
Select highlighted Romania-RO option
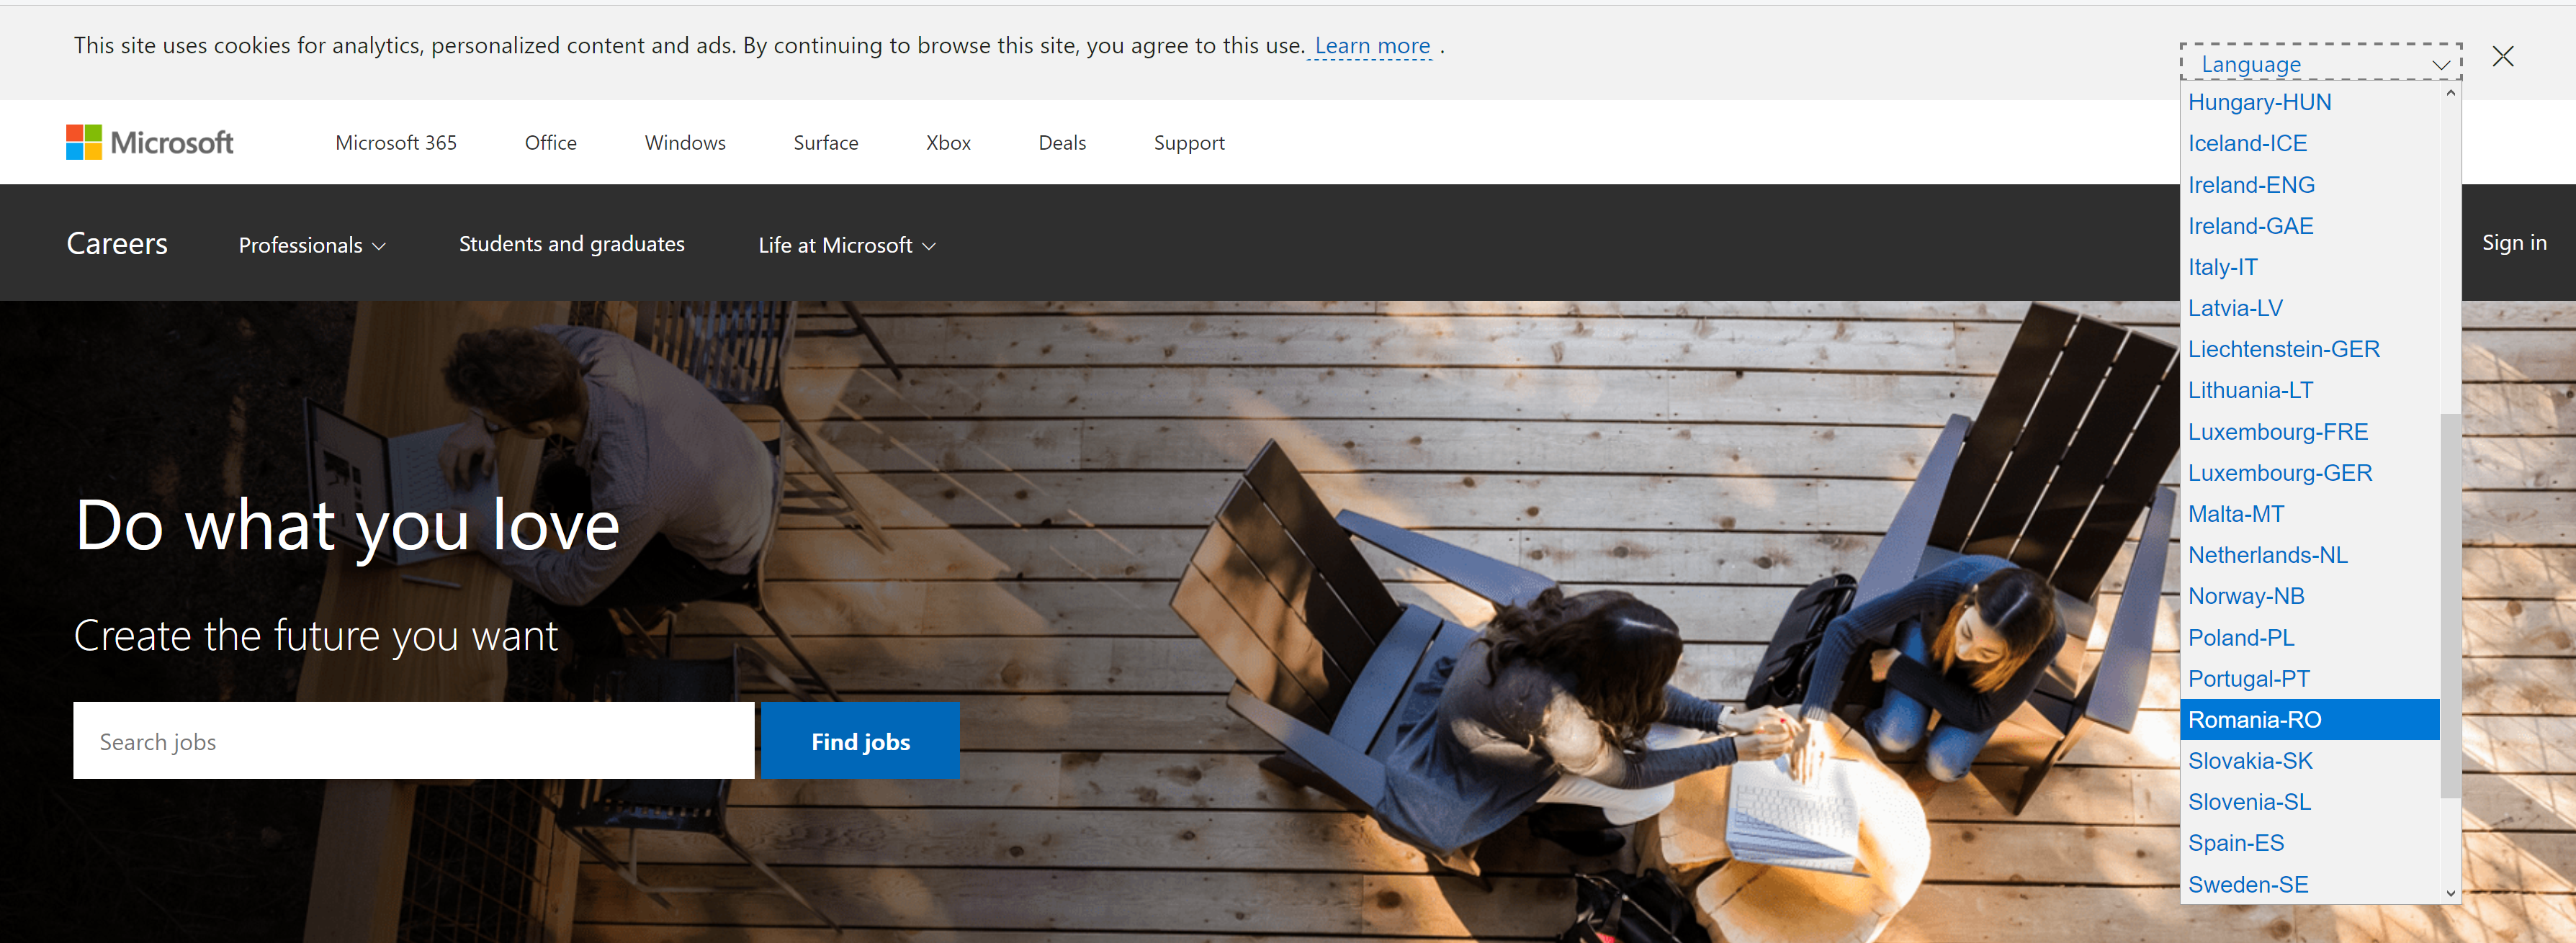(2310, 720)
